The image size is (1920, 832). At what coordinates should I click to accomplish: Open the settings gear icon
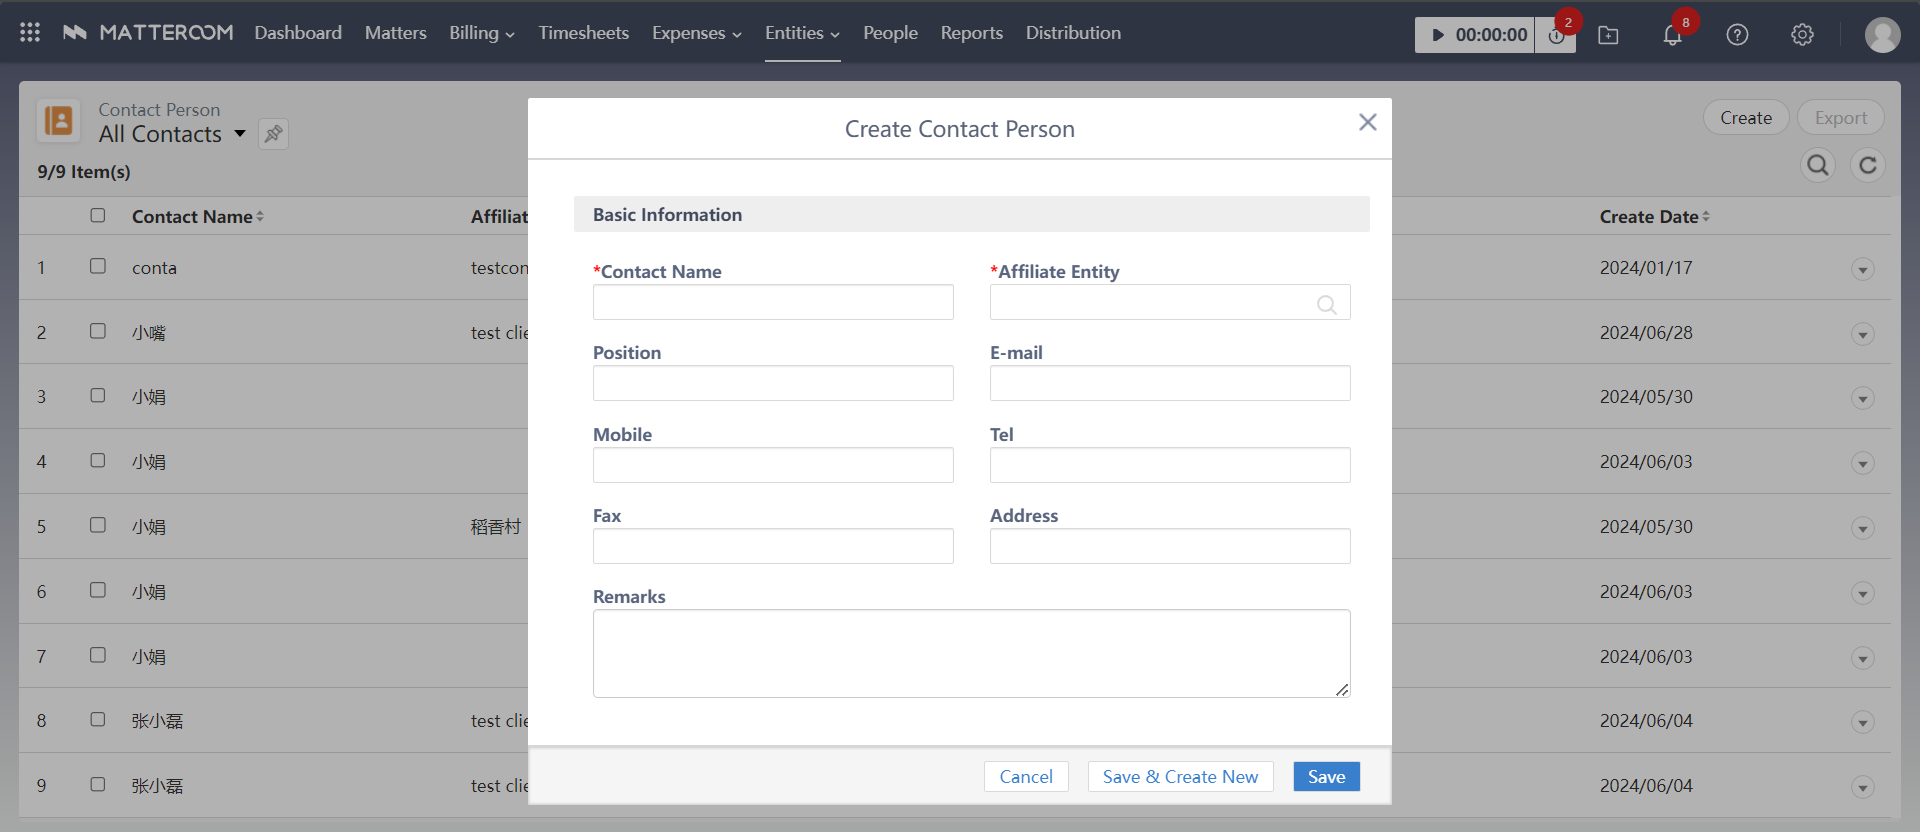tap(1802, 35)
